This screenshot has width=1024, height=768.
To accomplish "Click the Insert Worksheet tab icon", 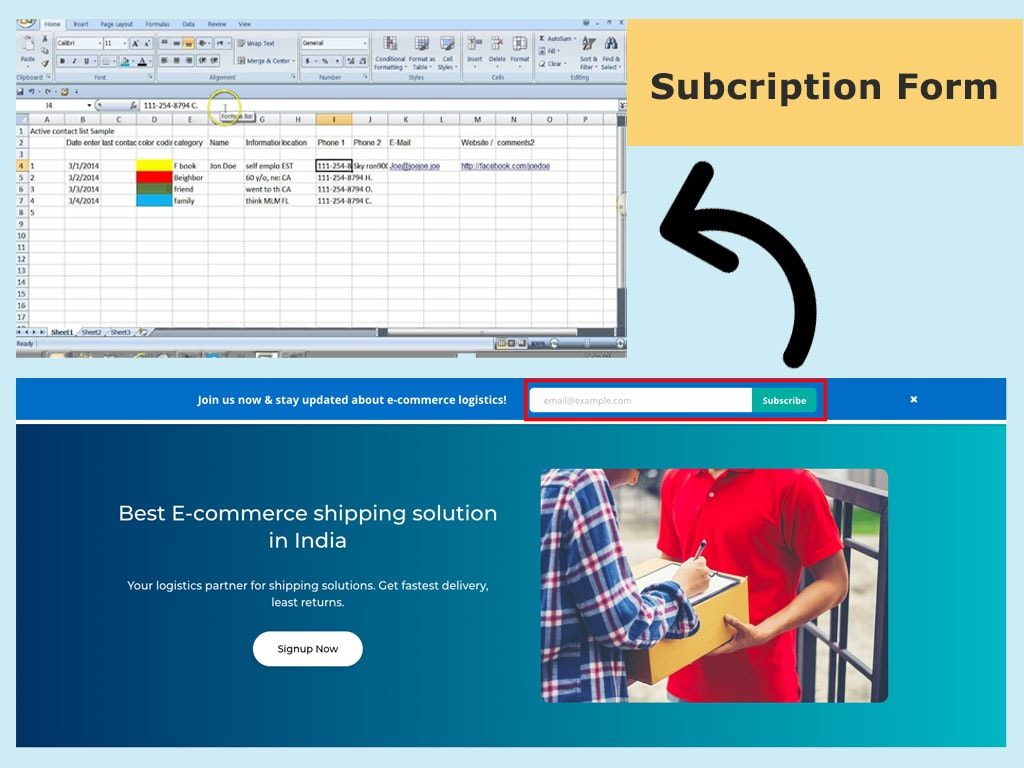I will point(143,332).
